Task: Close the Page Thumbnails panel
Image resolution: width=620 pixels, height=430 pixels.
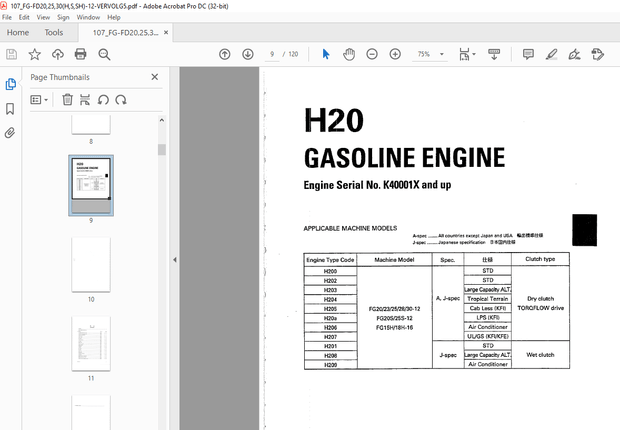Action: [x=155, y=77]
